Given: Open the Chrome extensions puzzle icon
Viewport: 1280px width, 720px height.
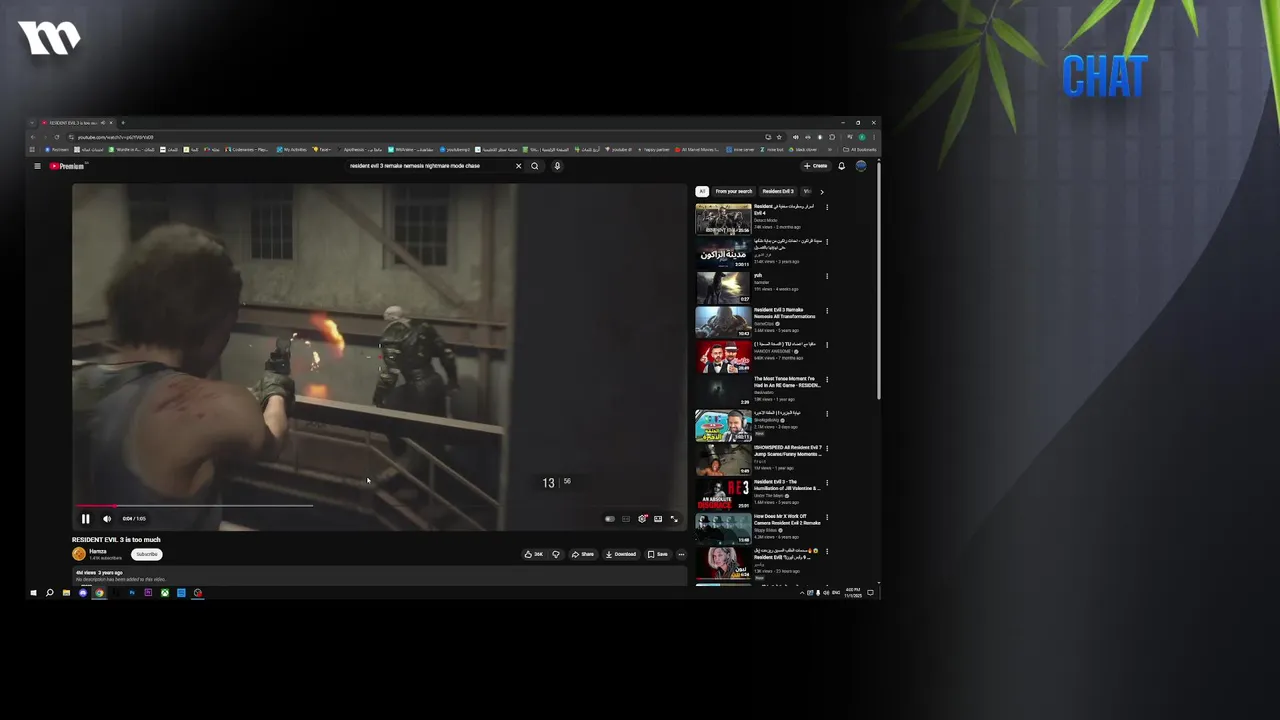Looking at the screenshot, I should [x=832, y=137].
